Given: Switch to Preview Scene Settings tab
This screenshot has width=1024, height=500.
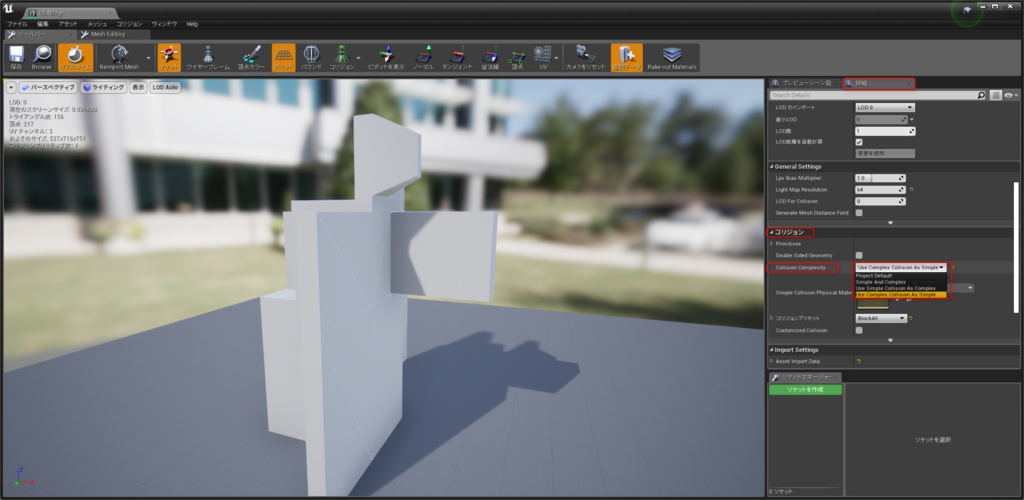Looking at the screenshot, I should coord(805,83).
